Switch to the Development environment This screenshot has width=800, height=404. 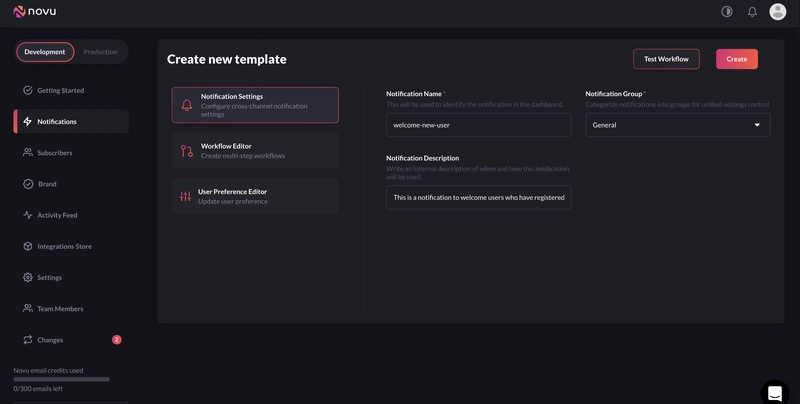tap(45, 52)
